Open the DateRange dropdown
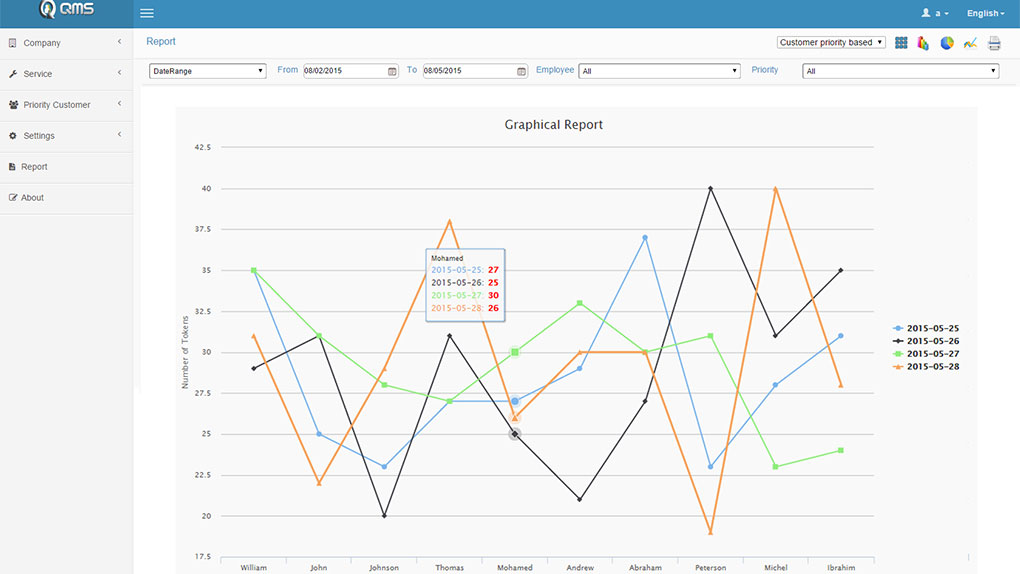Image resolution: width=1020 pixels, height=574 pixels. click(207, 71)
